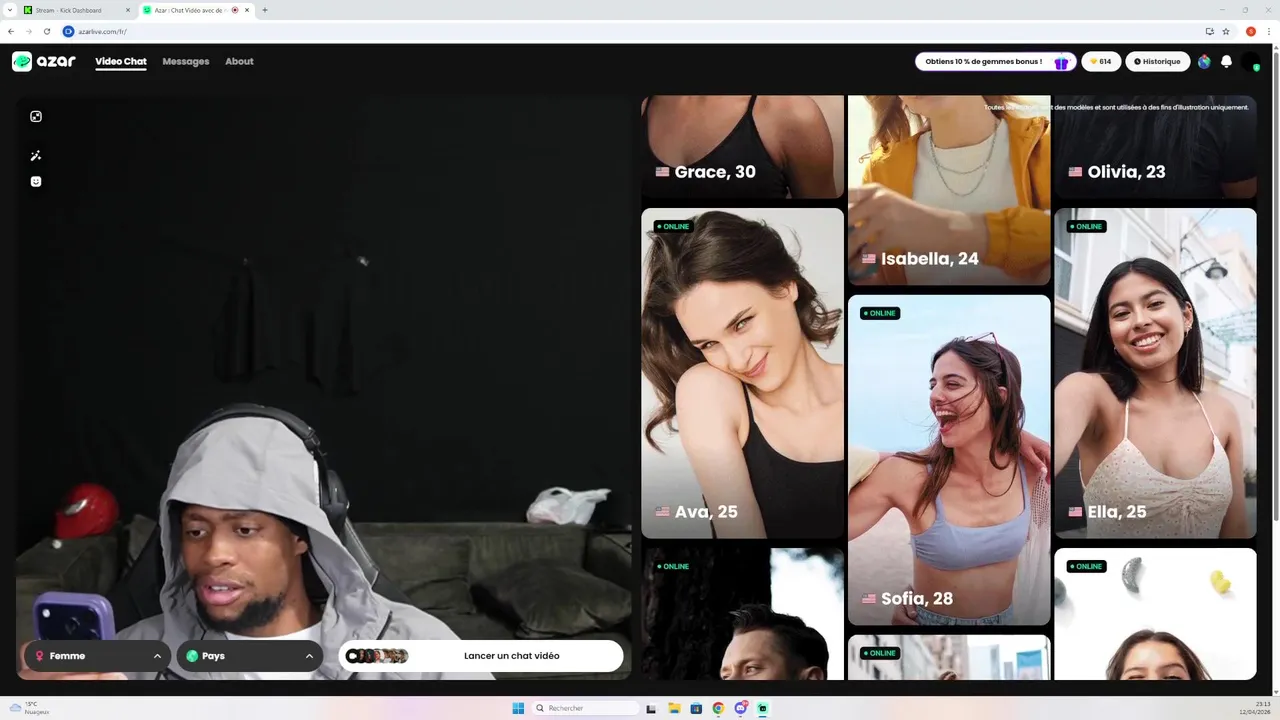Open the Chrome profile icon
This screenshot has width=1280, height=720.
coord(1250,31)
